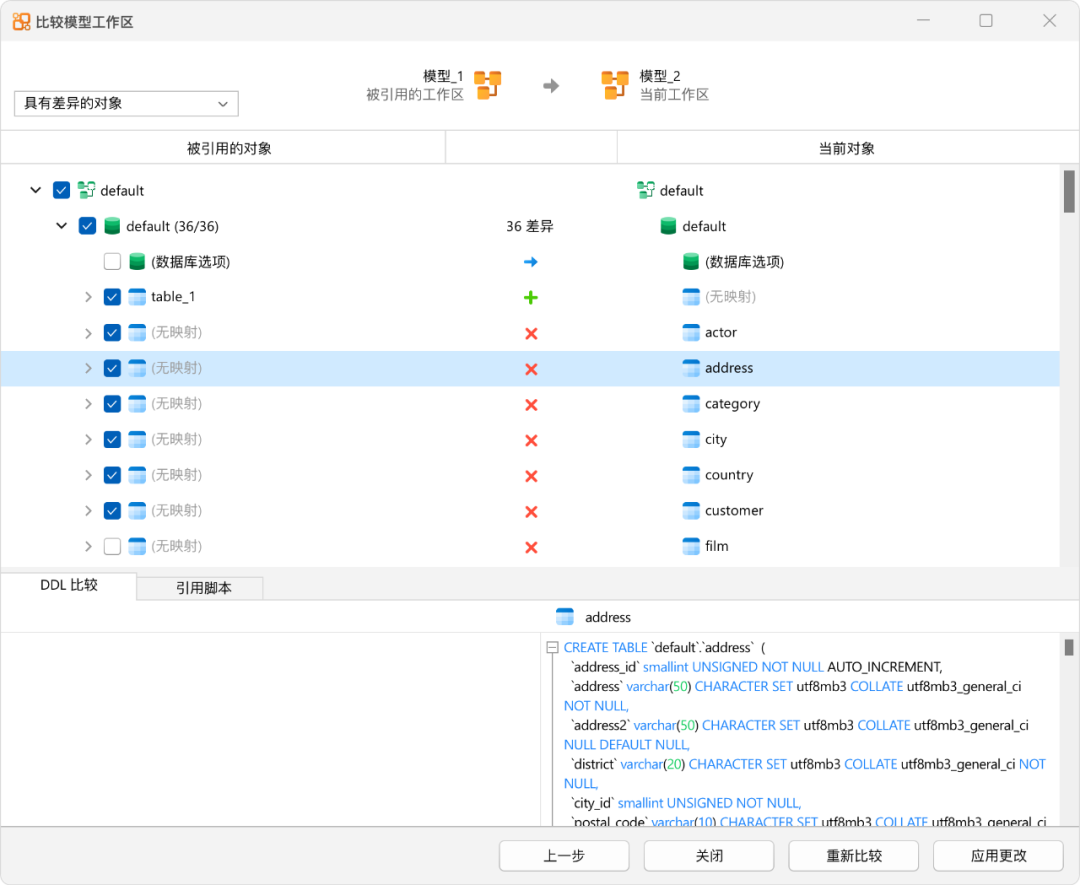Viewport: 1080px width, 885px height.
Task: Click the red X icon in the category row
Action: click(x=531, y=405)
